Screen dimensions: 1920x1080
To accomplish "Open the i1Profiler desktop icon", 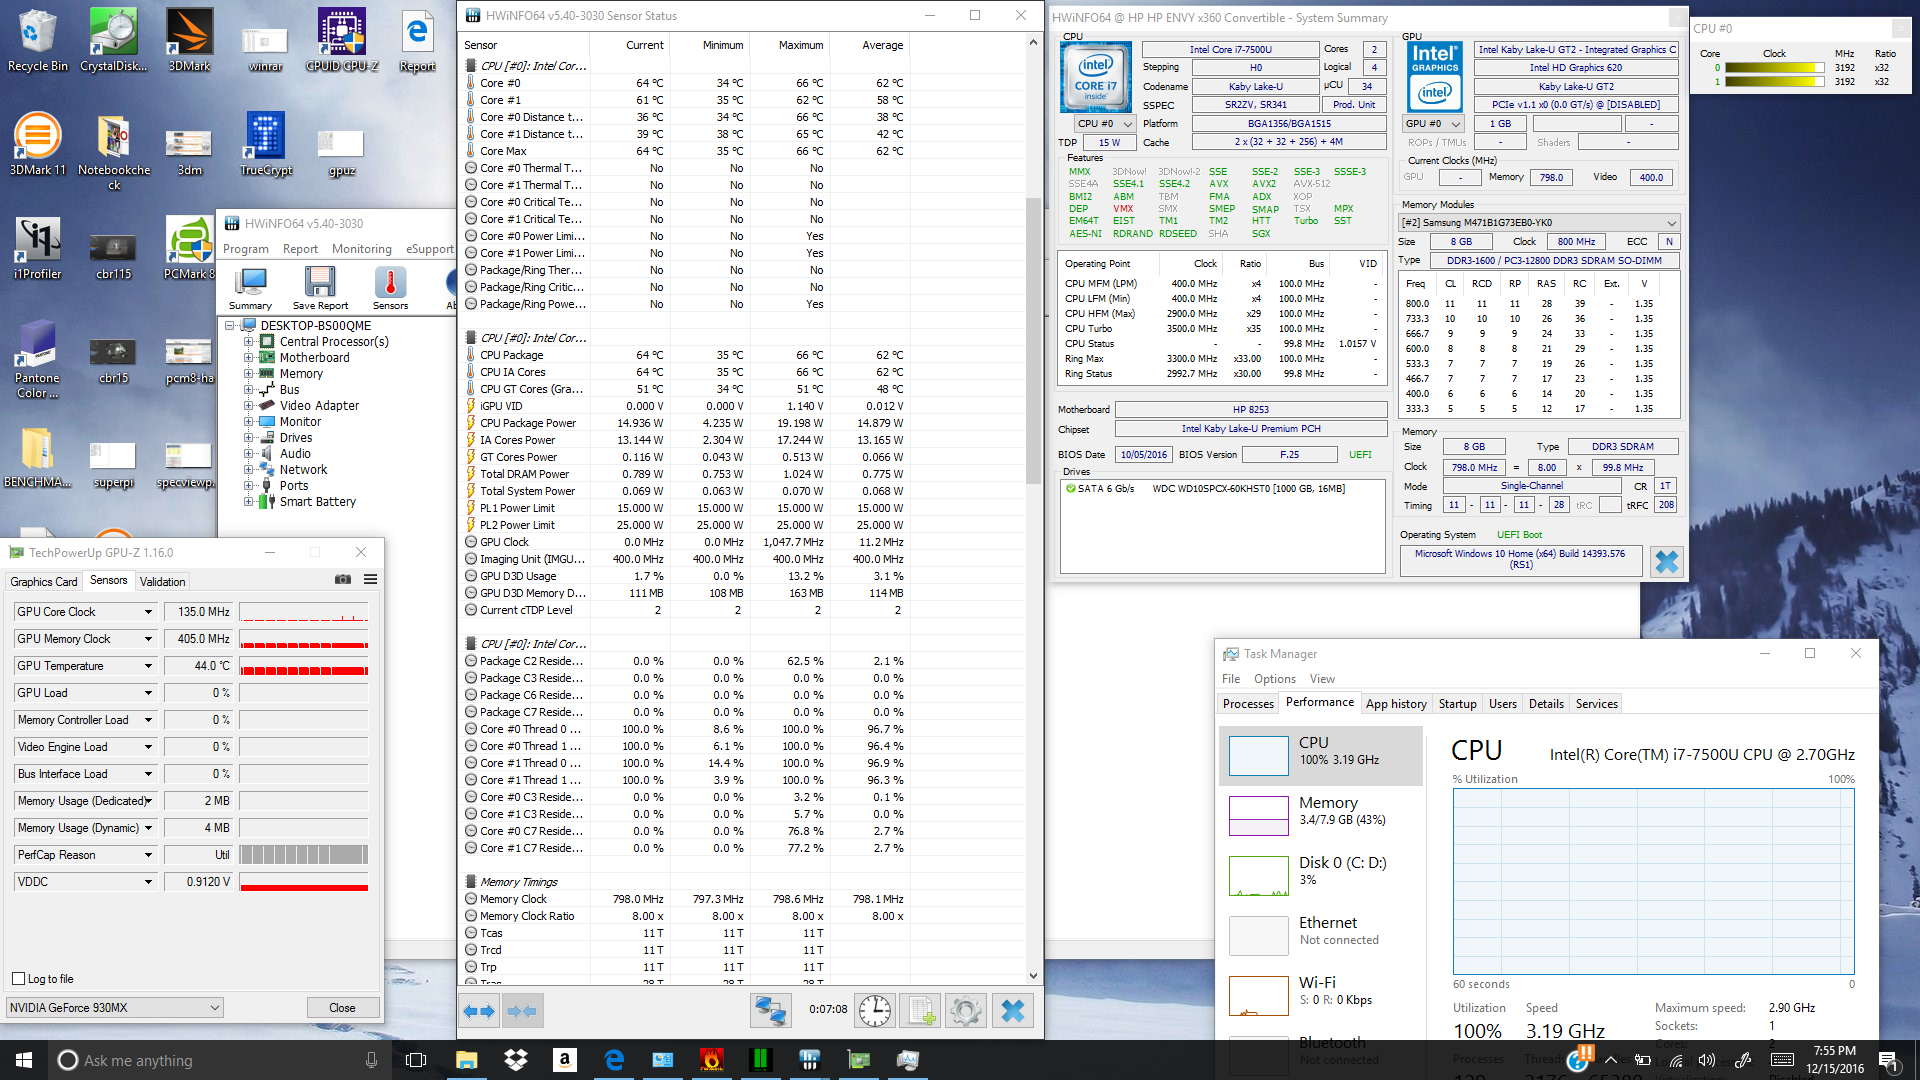I will (38, 248).
